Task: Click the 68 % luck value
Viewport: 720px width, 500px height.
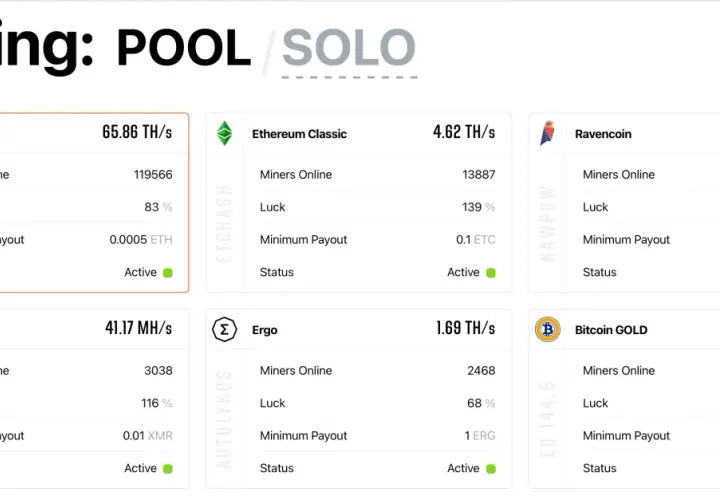Action: (481, 403)
